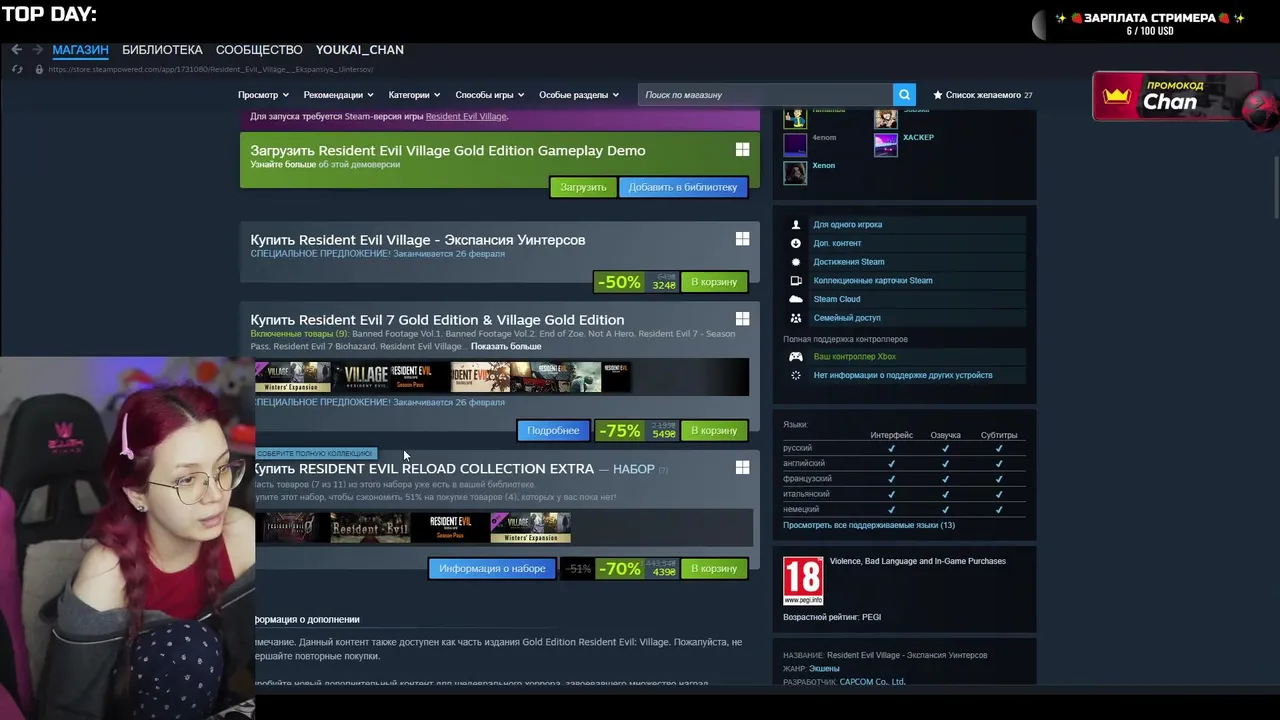The width and height of the screenshot is (1280, 720).
Task: Click Информация о наборе button
Action: point(492,569)
